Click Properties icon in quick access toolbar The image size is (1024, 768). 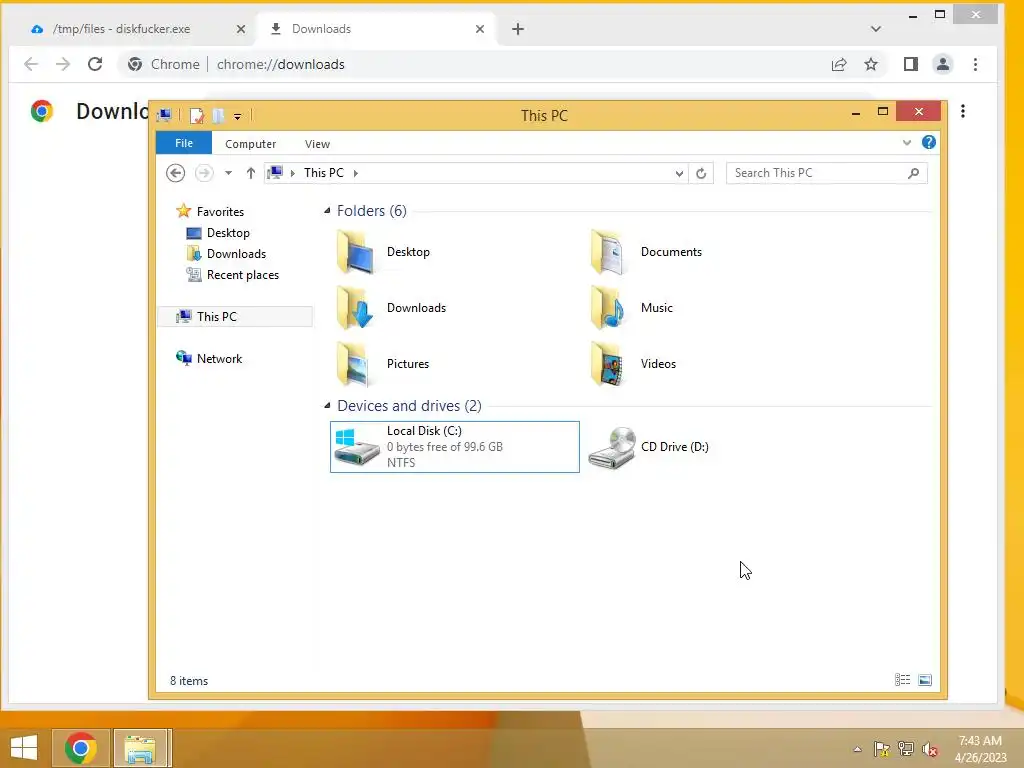click(x=197, y=116)
